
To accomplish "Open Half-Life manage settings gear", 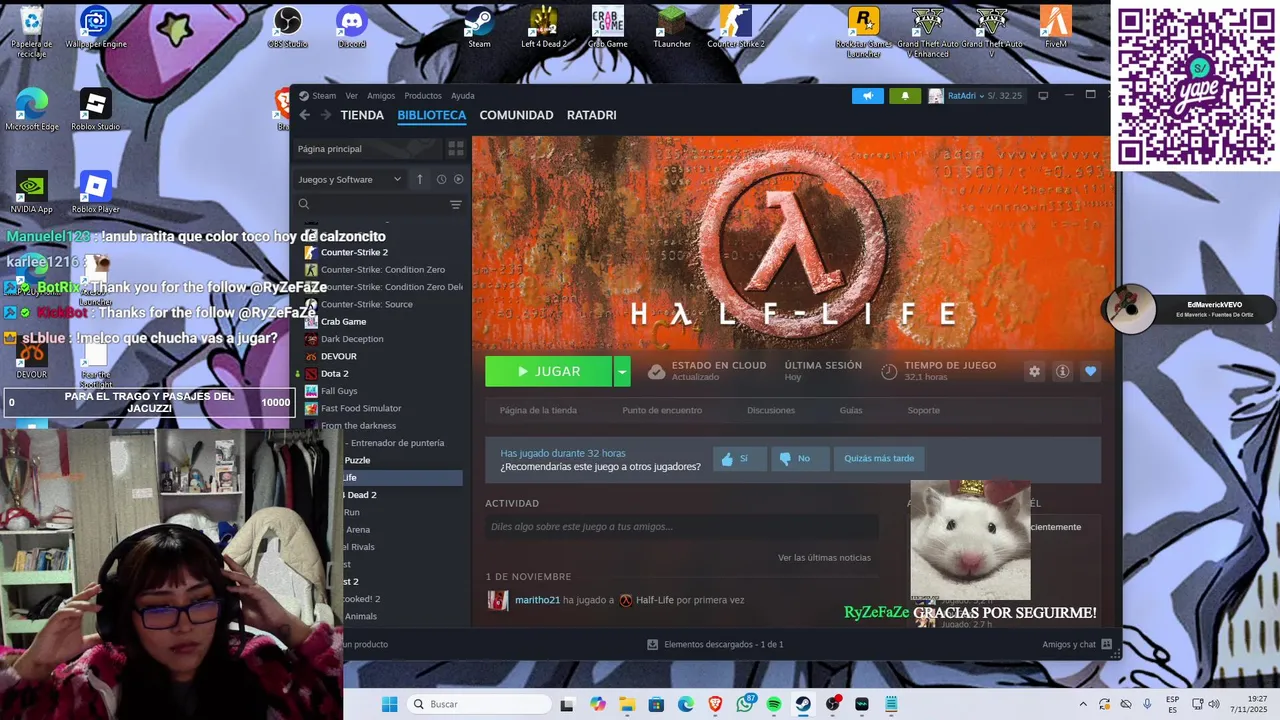I will coord(1034,371).
